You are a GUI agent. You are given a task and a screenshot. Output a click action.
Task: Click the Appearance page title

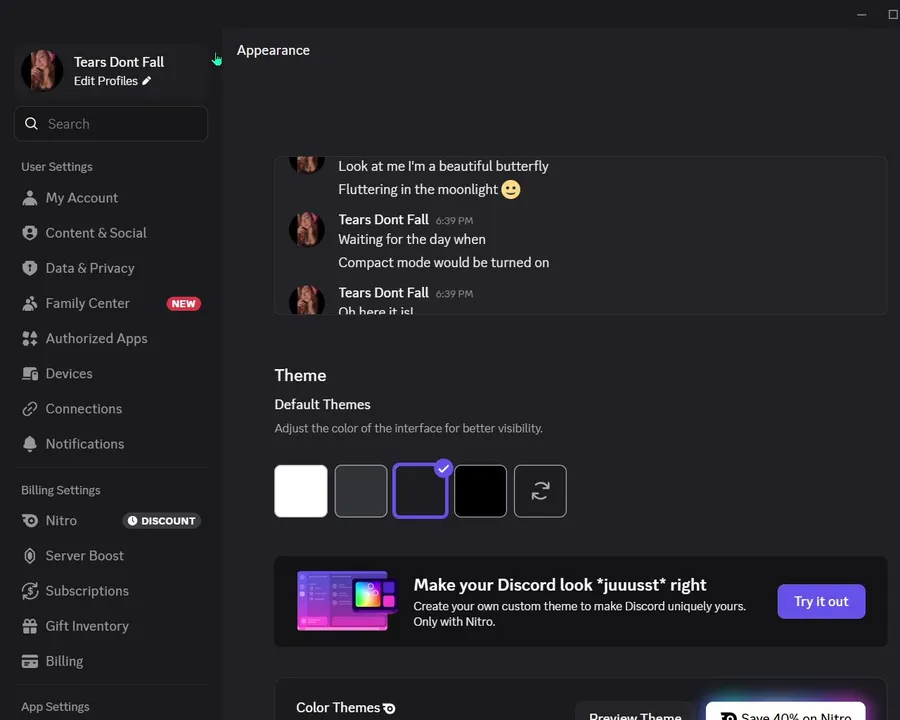pos(273,51)
